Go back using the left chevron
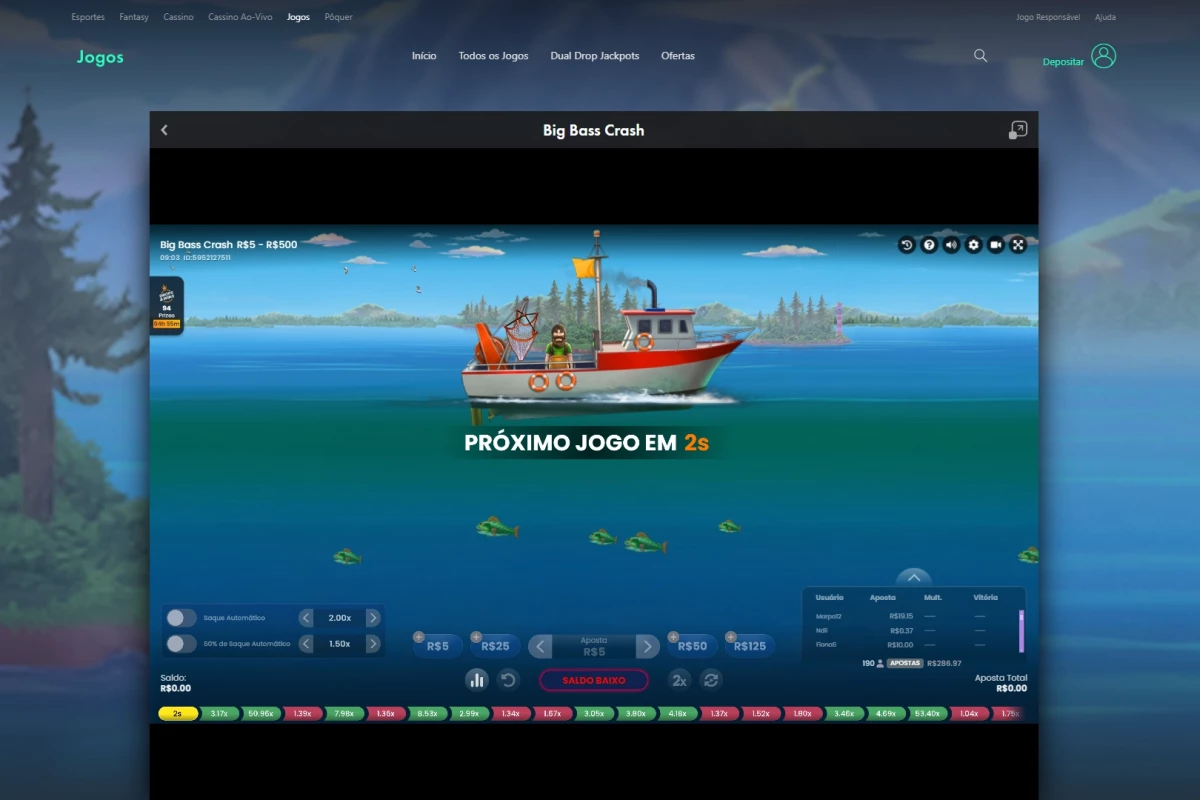Screen dimensions: 1200x800 click(x=164, y=130)
